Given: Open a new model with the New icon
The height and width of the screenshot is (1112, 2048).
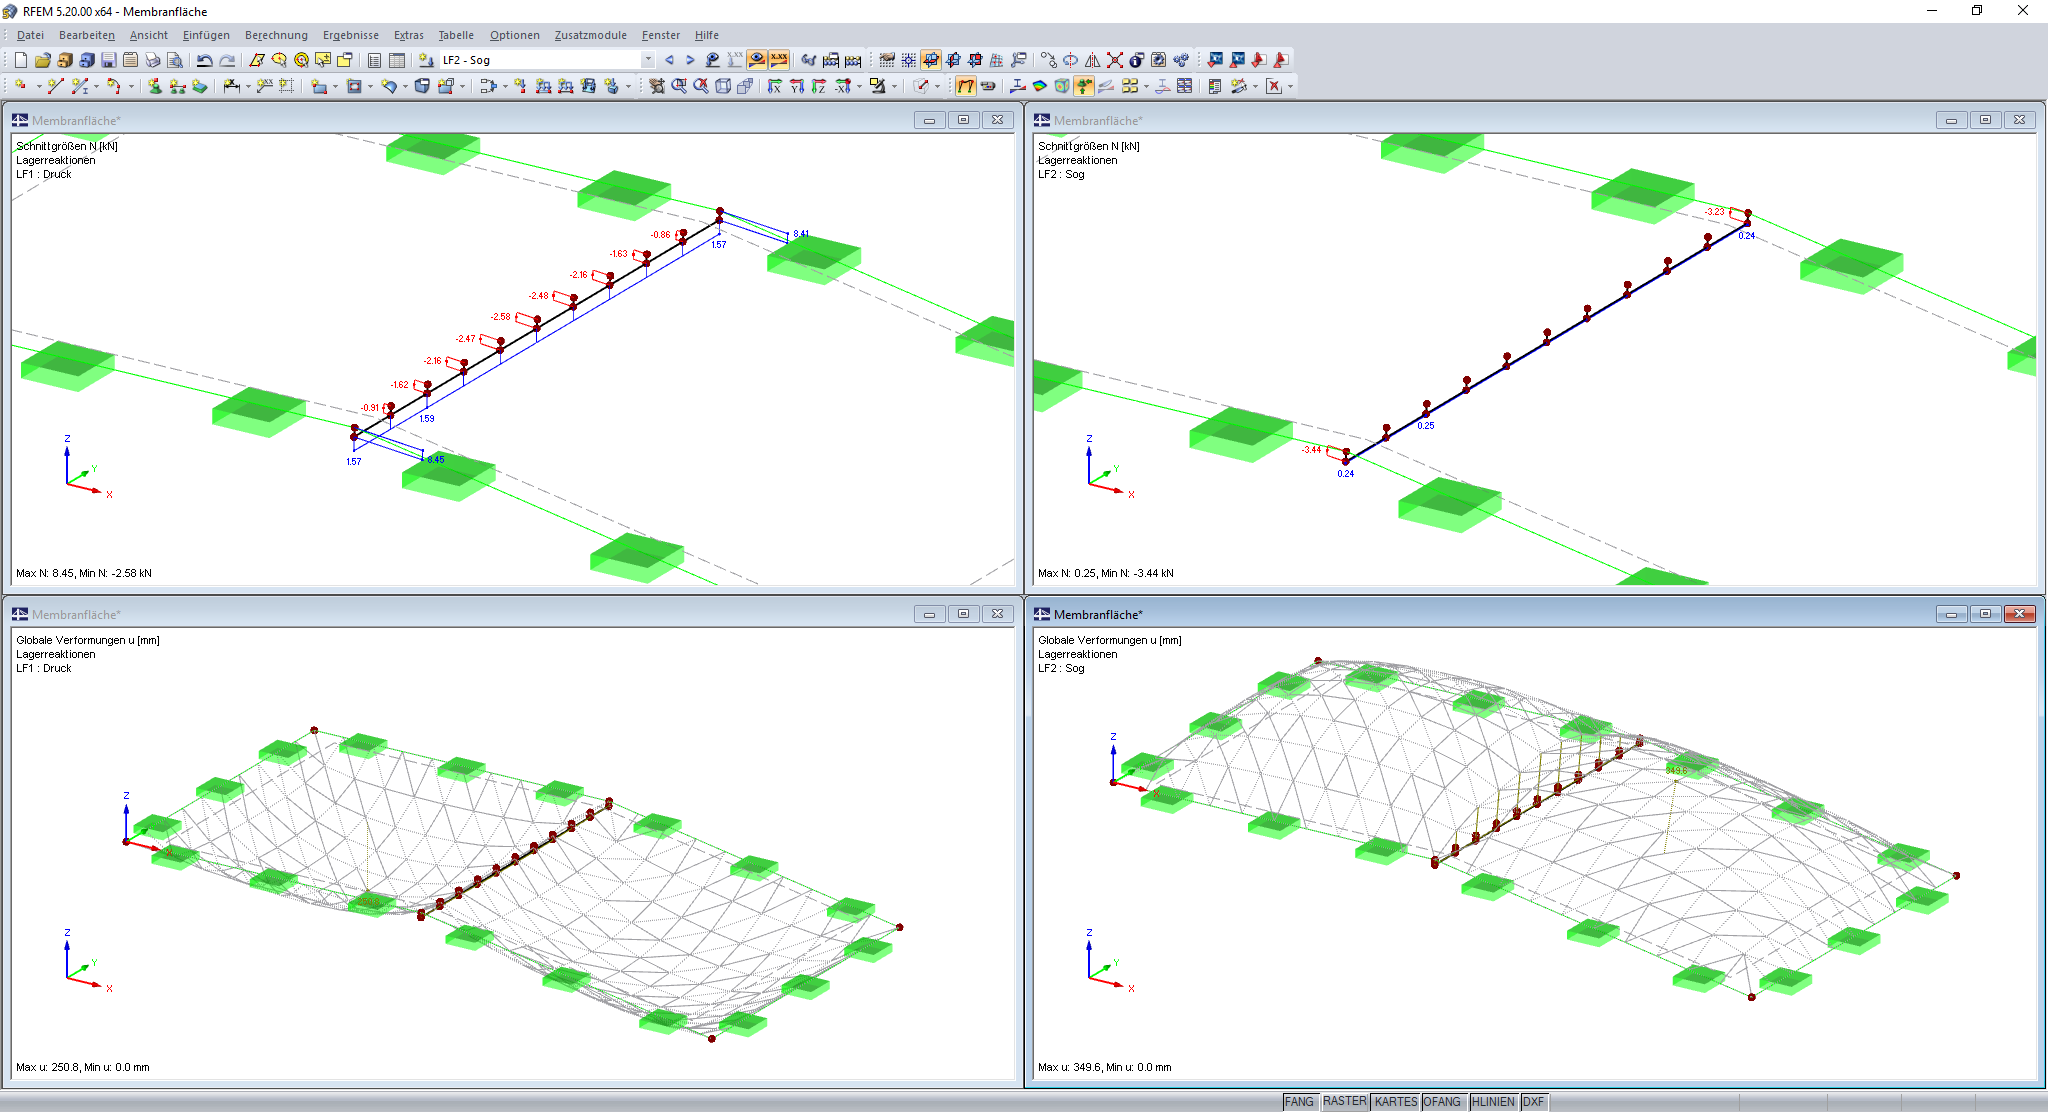Looking at the screenshot, I should click(x=21, y=59).
